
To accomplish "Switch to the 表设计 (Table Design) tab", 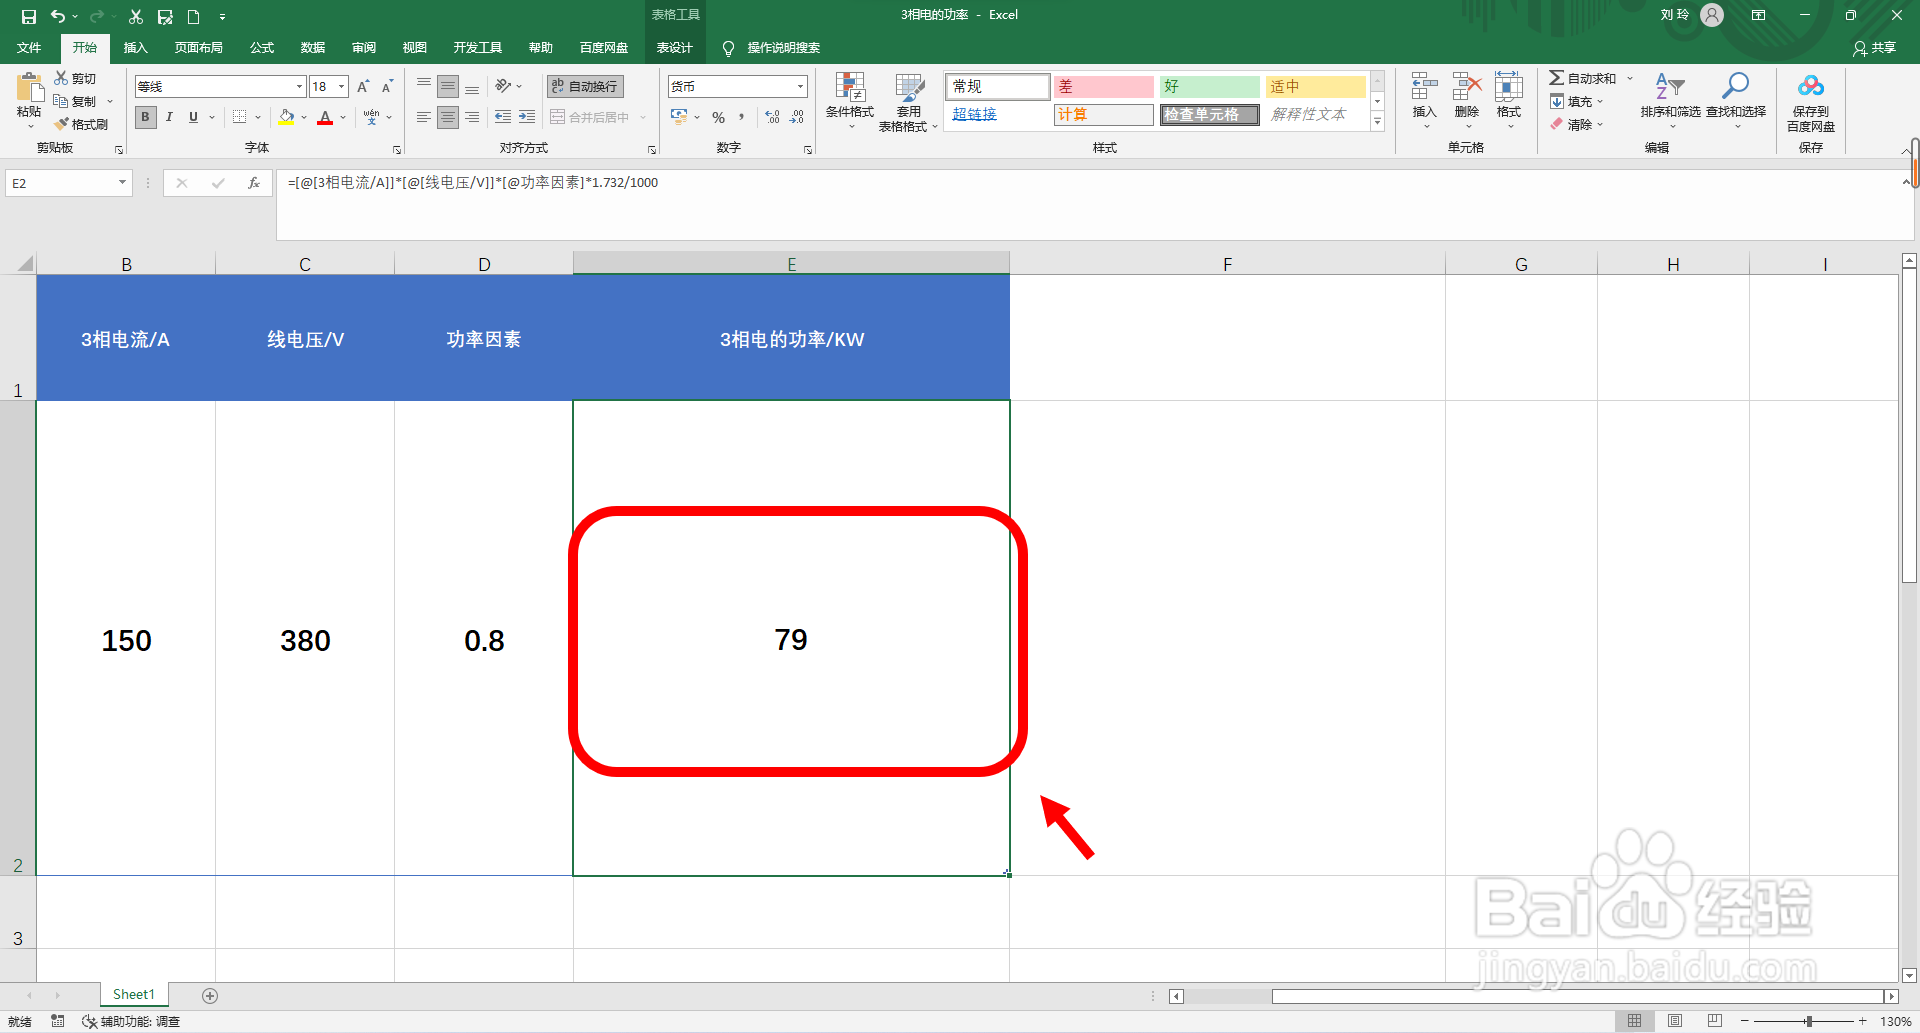I will pos(675,47).
